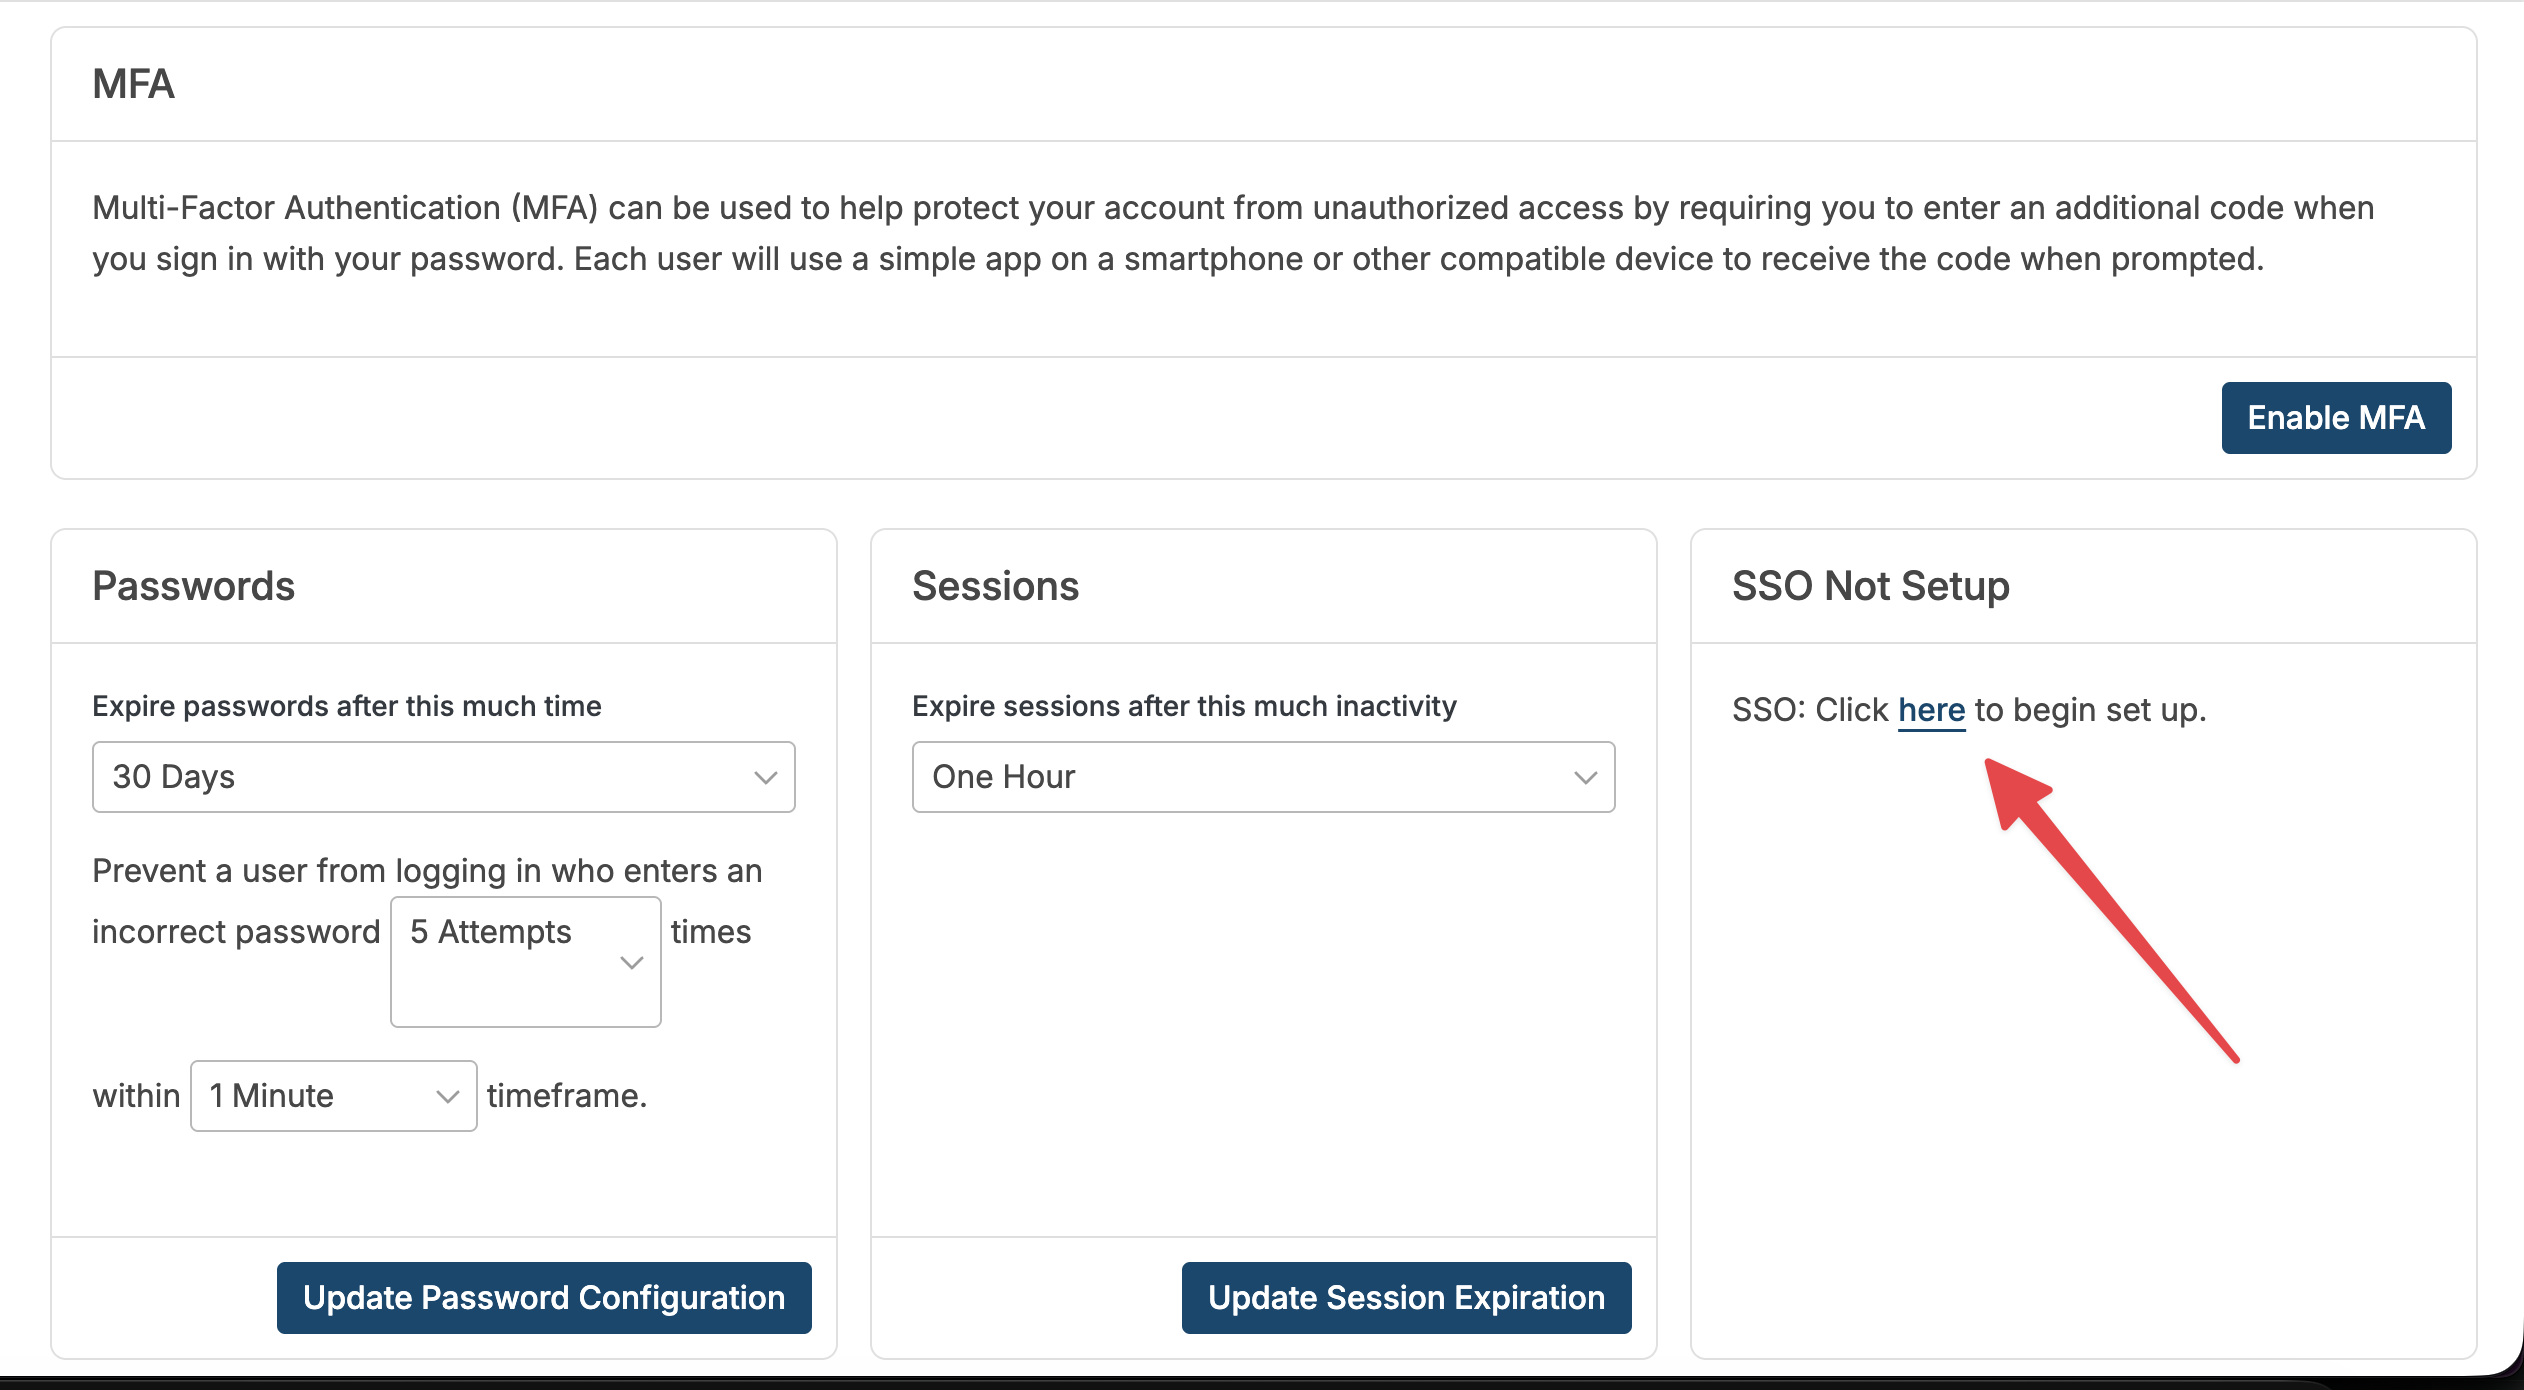The image size is (2524, 1390).
Task: Click the chevron icon under 5 Attempts
Action: click(631, 963)
